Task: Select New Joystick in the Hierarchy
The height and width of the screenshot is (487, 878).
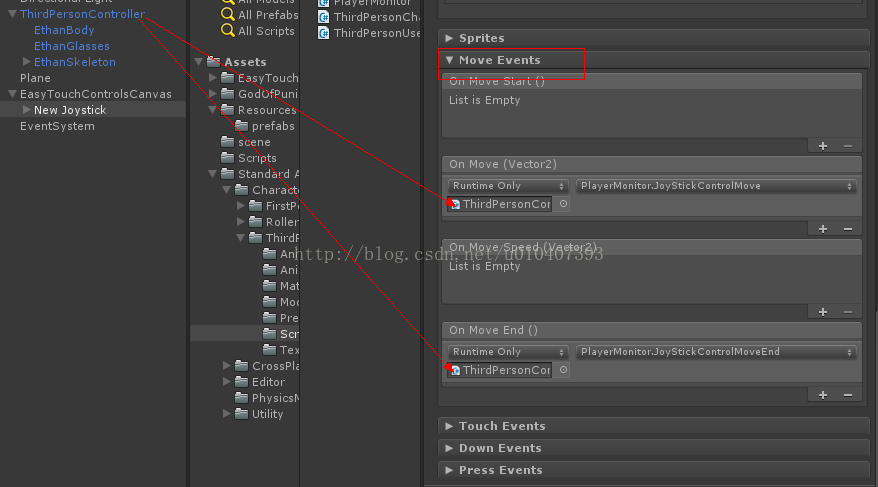Action: 70,110
